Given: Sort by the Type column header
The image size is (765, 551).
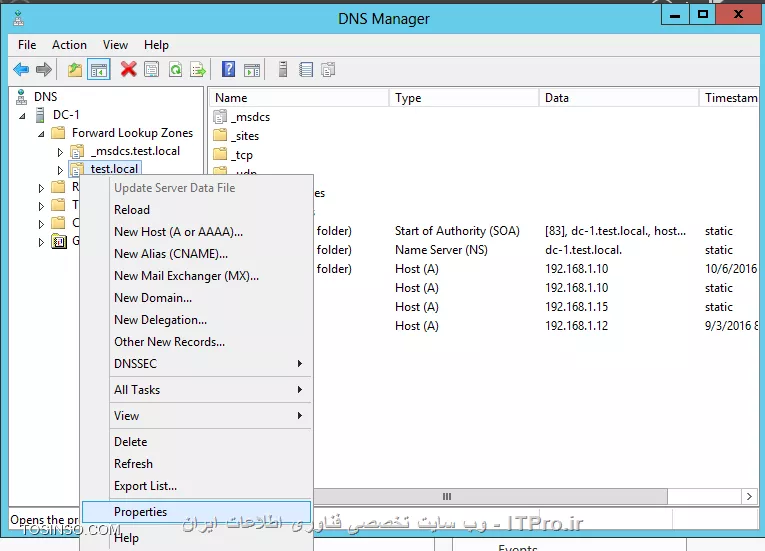Looking at the screenshot, I should point(464,98).
